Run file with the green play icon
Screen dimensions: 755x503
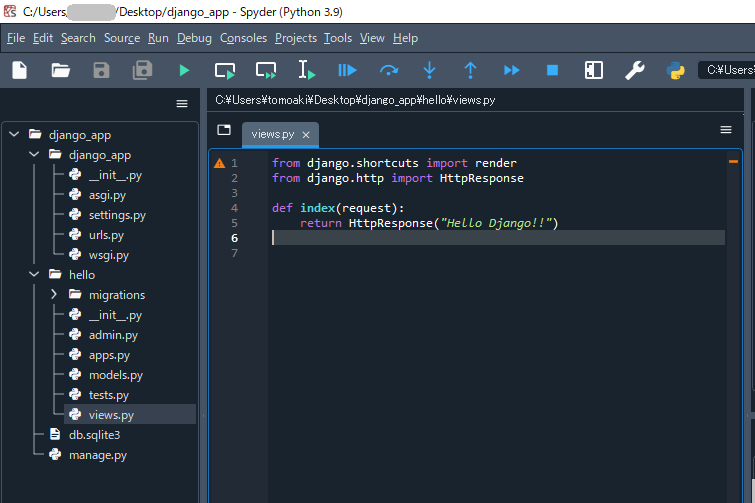point(184,71)
